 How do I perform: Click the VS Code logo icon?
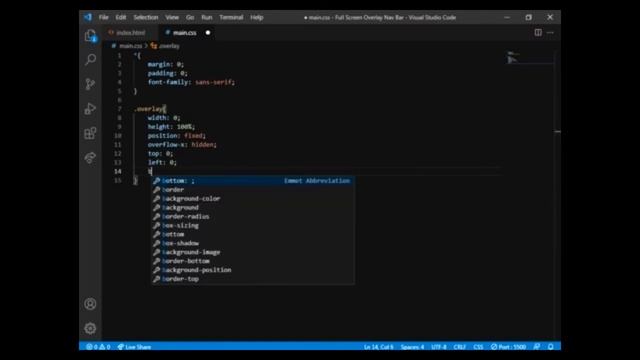88,18
